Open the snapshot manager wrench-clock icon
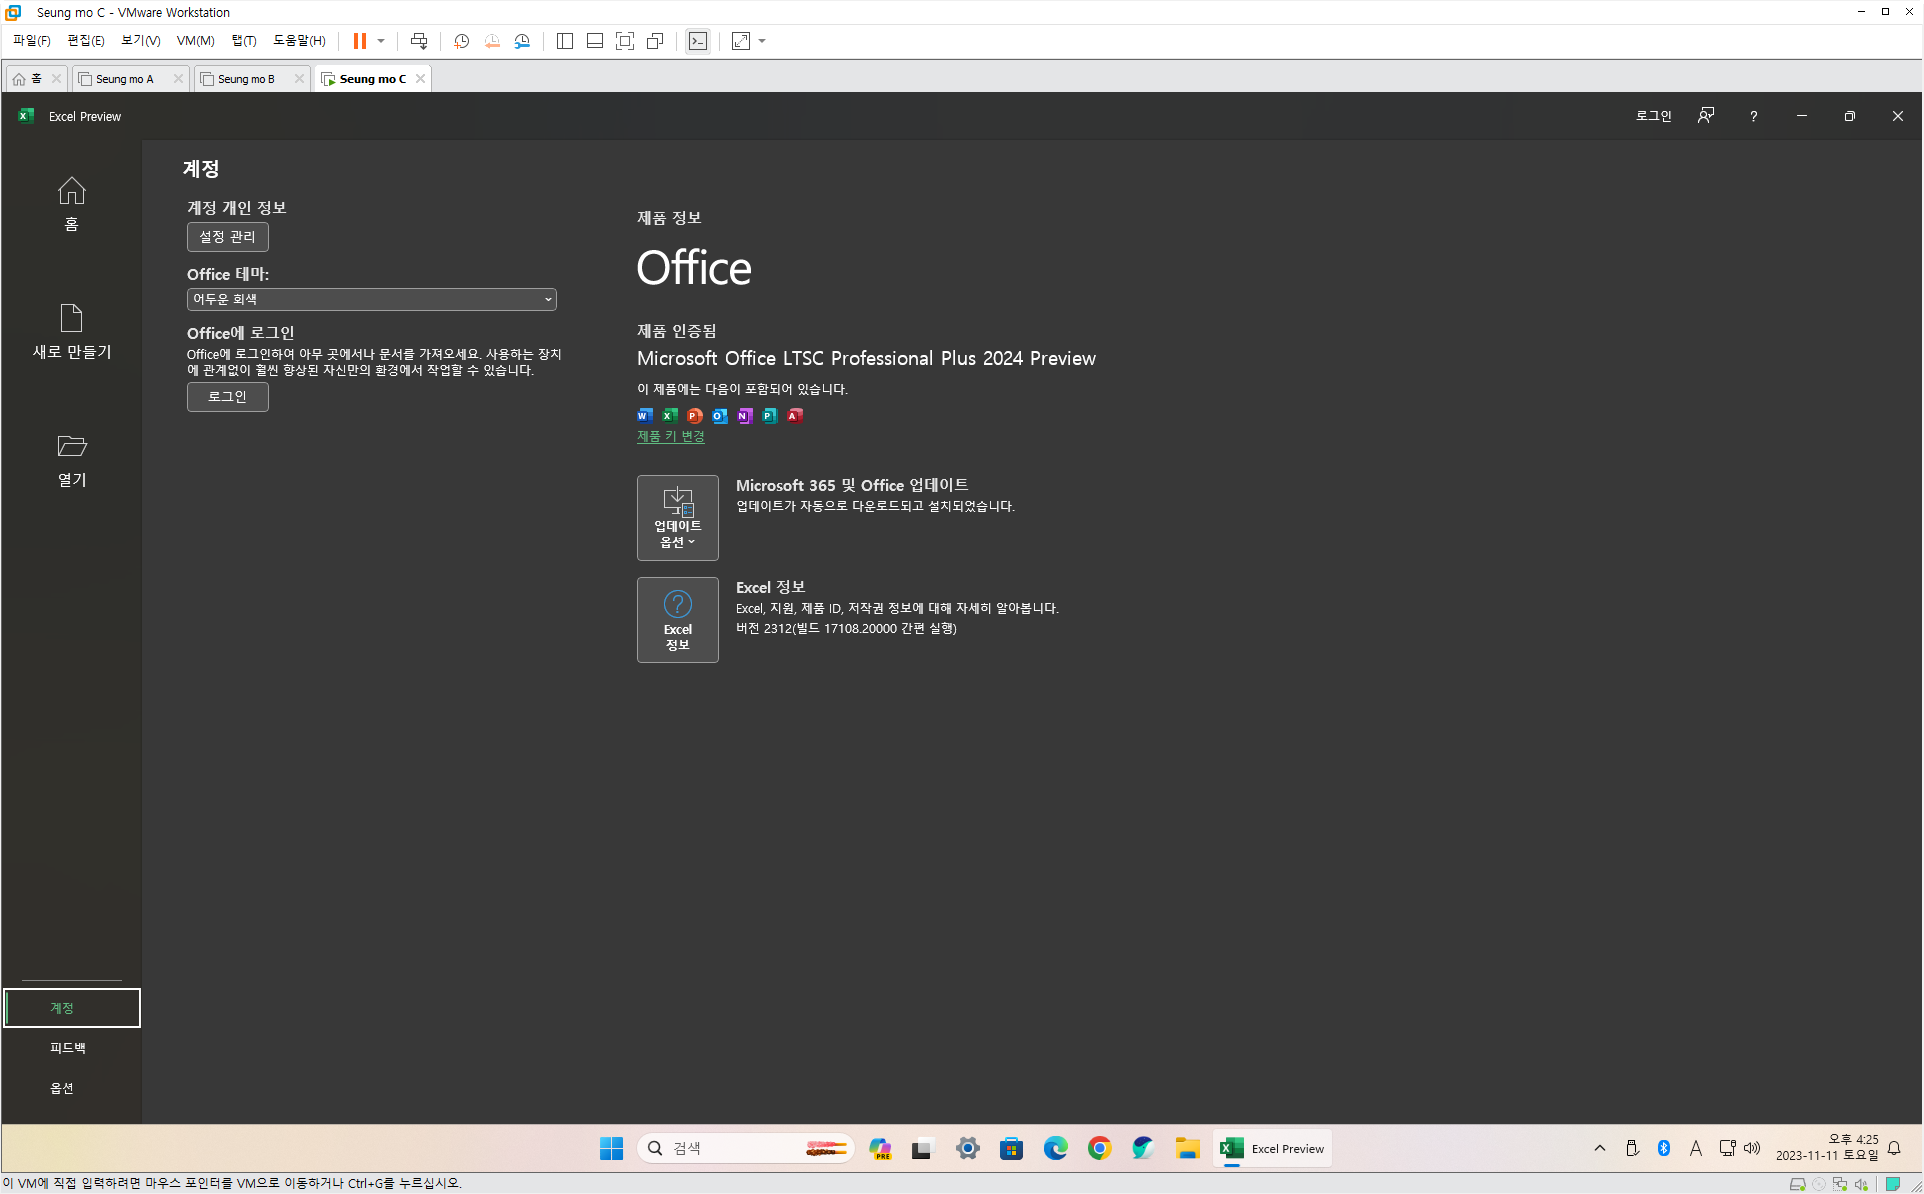1924x1194 pixels. click(x=522, y=41)
